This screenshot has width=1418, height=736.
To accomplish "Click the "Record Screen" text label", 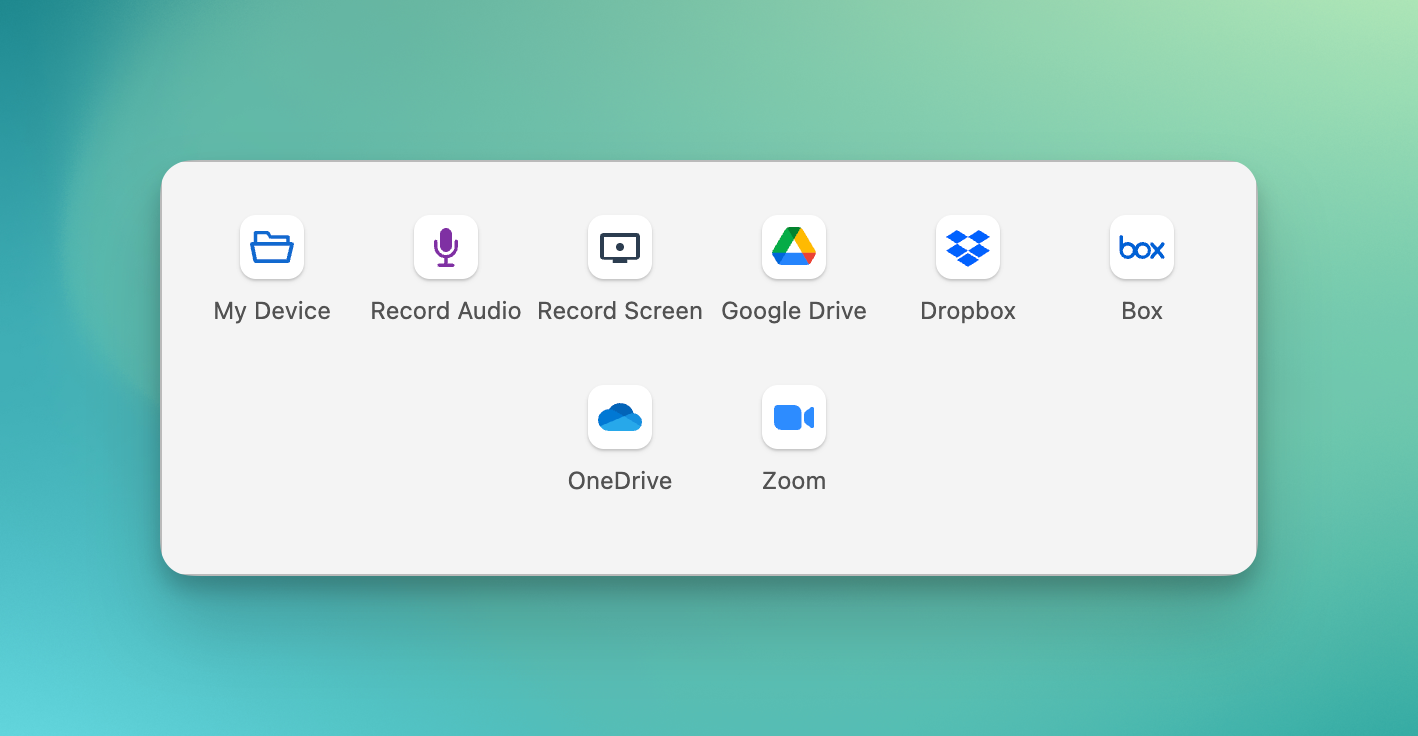I will click(620, 311).
